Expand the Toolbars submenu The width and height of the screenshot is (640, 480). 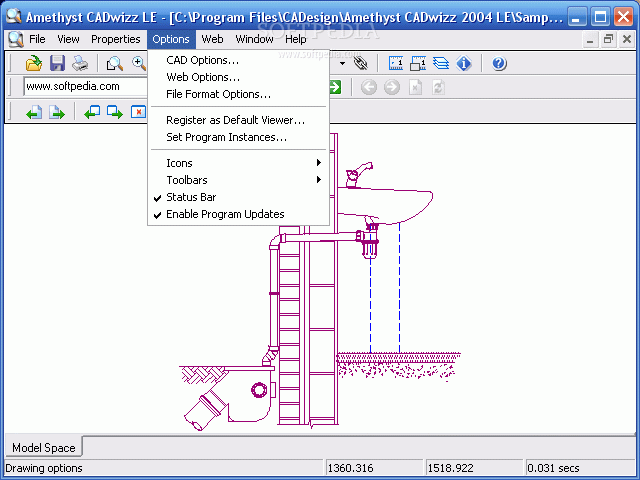[x=238, y=180]
